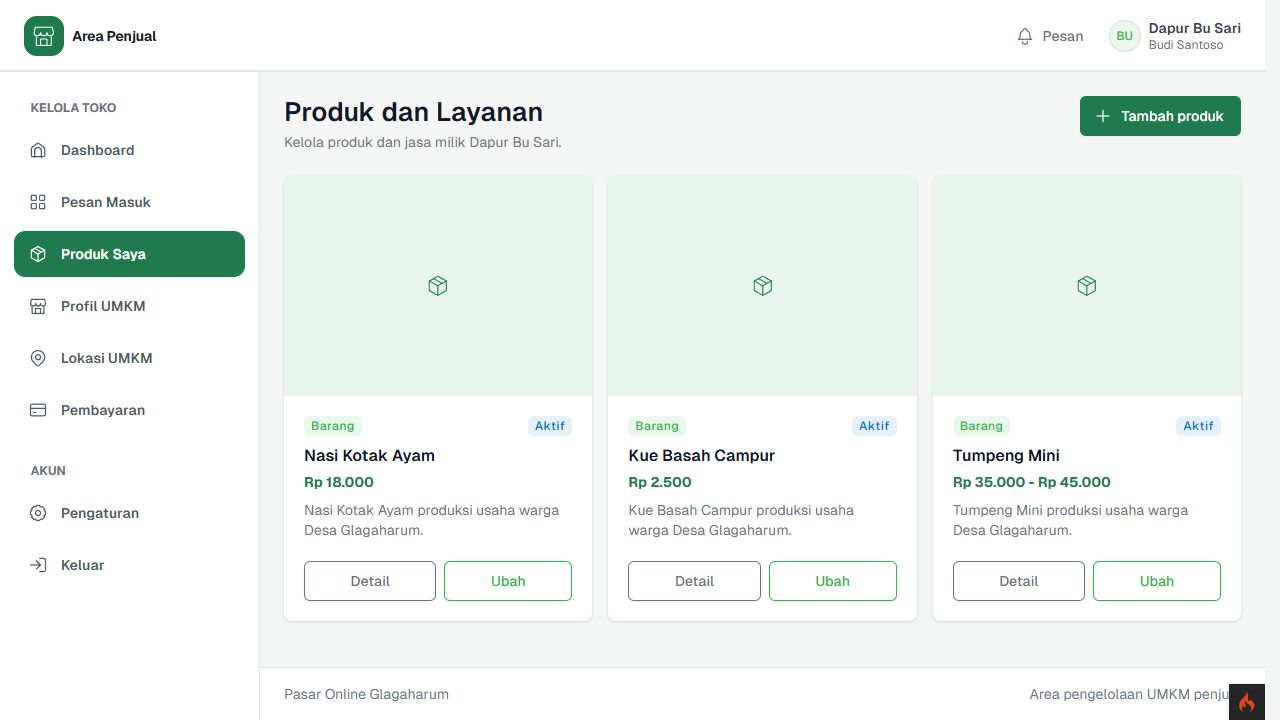Open Detail for Nasi Kotak Ayam
The width and height of the screenshot is (1280, 720).
click(370, 581)
